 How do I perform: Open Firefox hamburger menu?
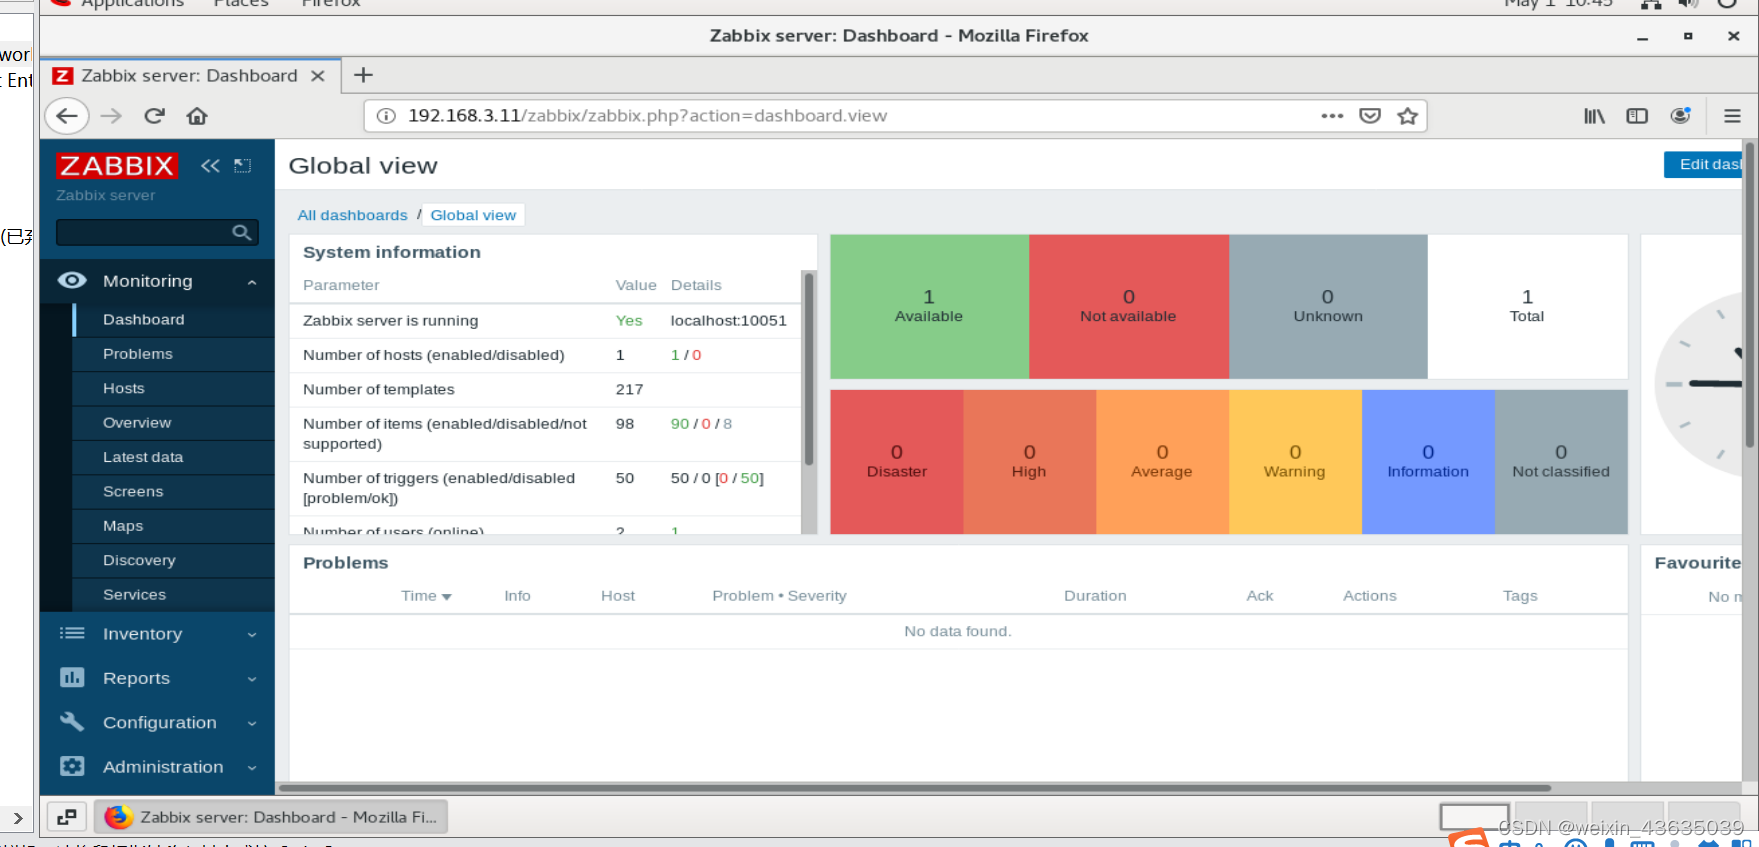tap(1732, 116)
